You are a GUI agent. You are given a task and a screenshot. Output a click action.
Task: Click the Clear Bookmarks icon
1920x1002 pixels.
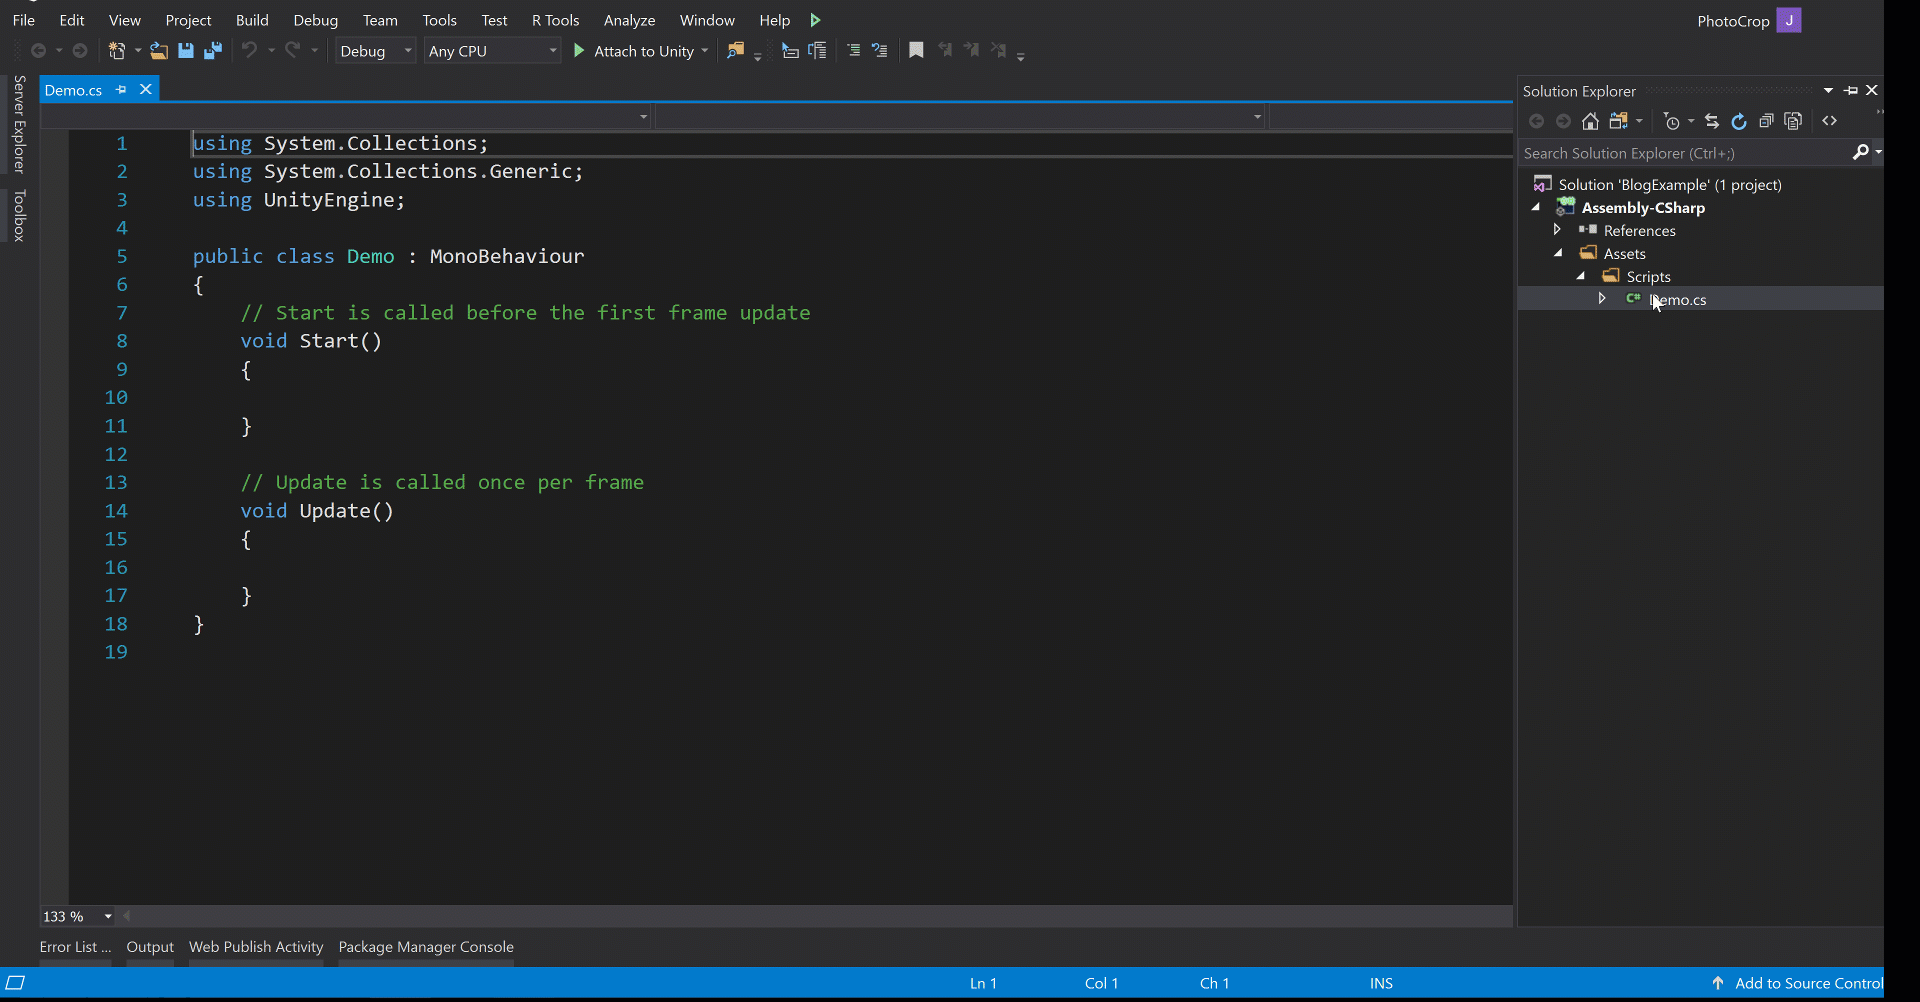999,50
